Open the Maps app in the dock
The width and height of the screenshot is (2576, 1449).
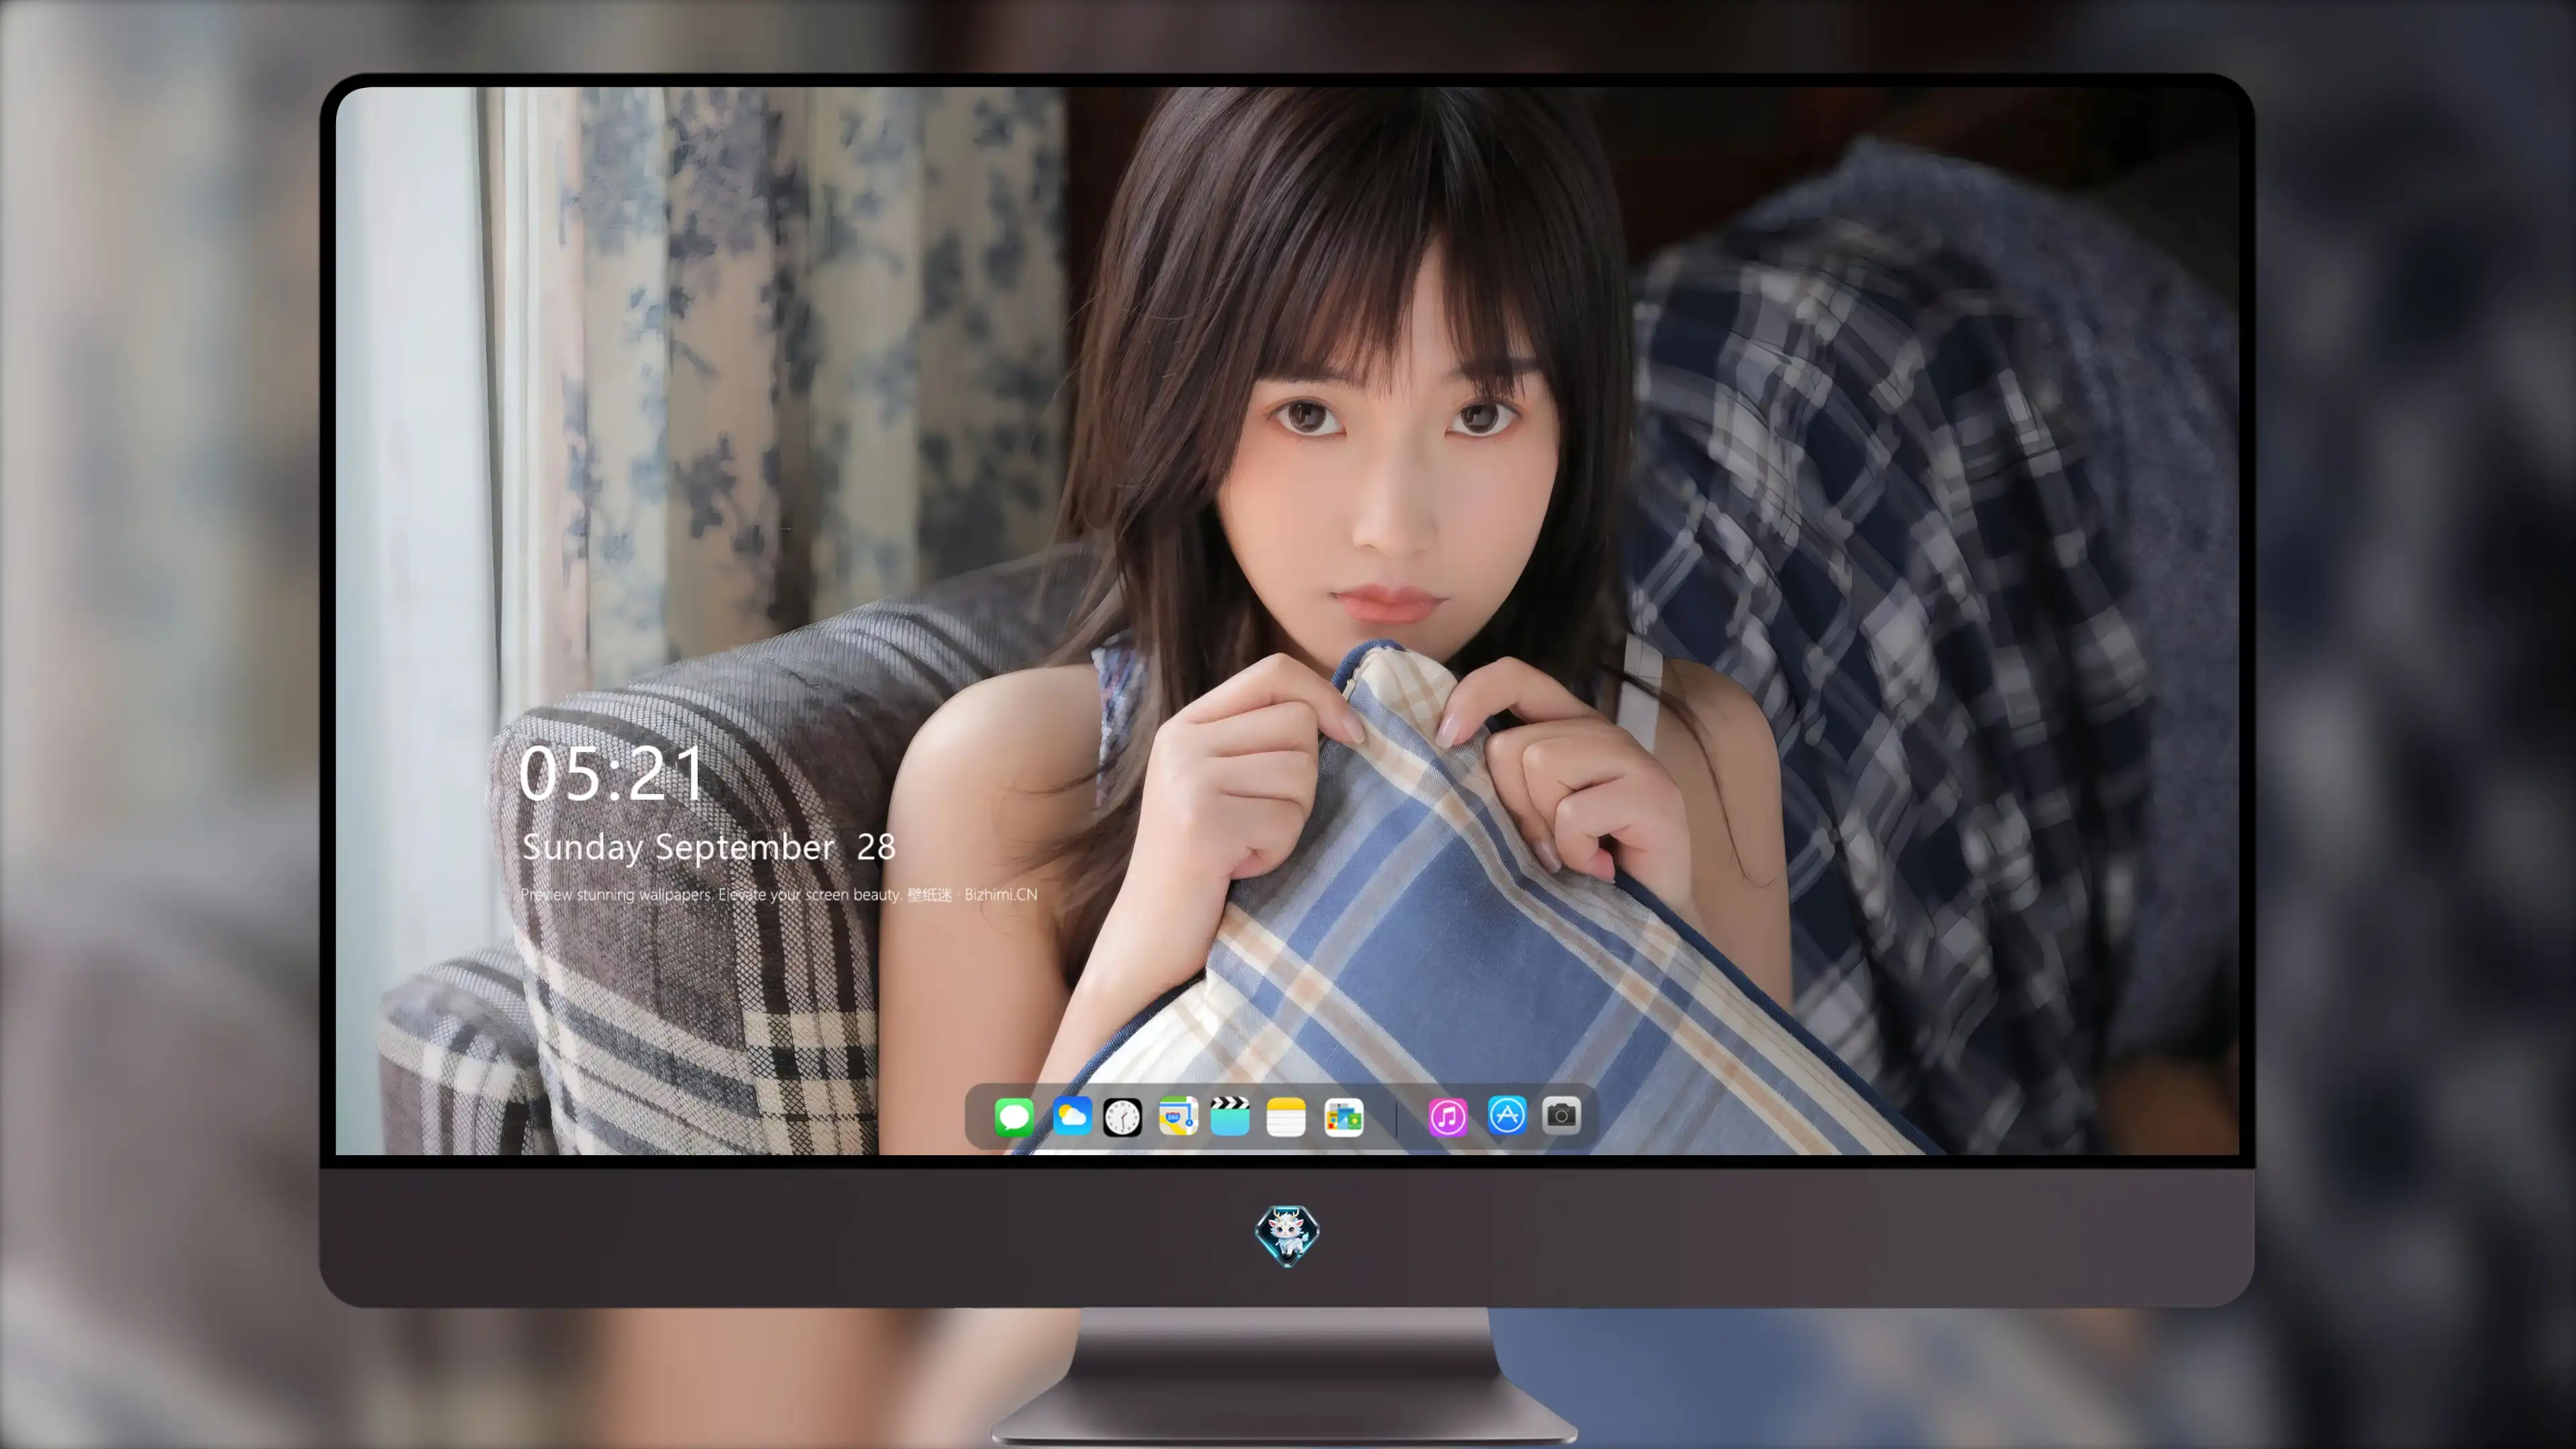1178,1116
